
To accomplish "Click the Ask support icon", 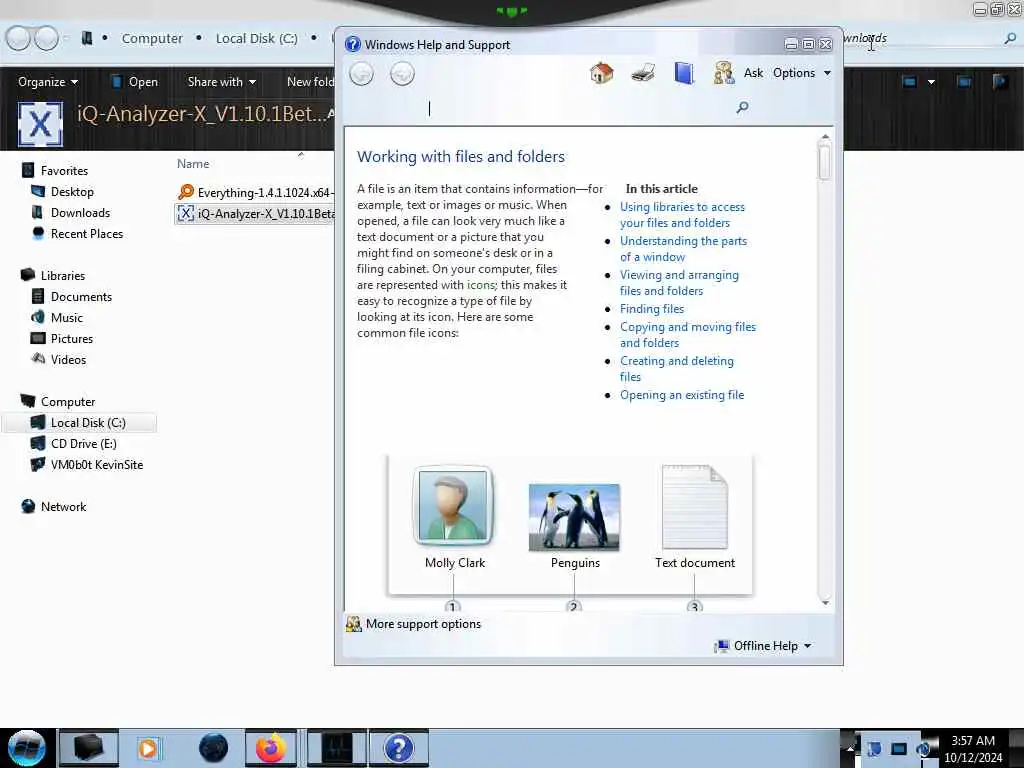I will pos(724,72).
